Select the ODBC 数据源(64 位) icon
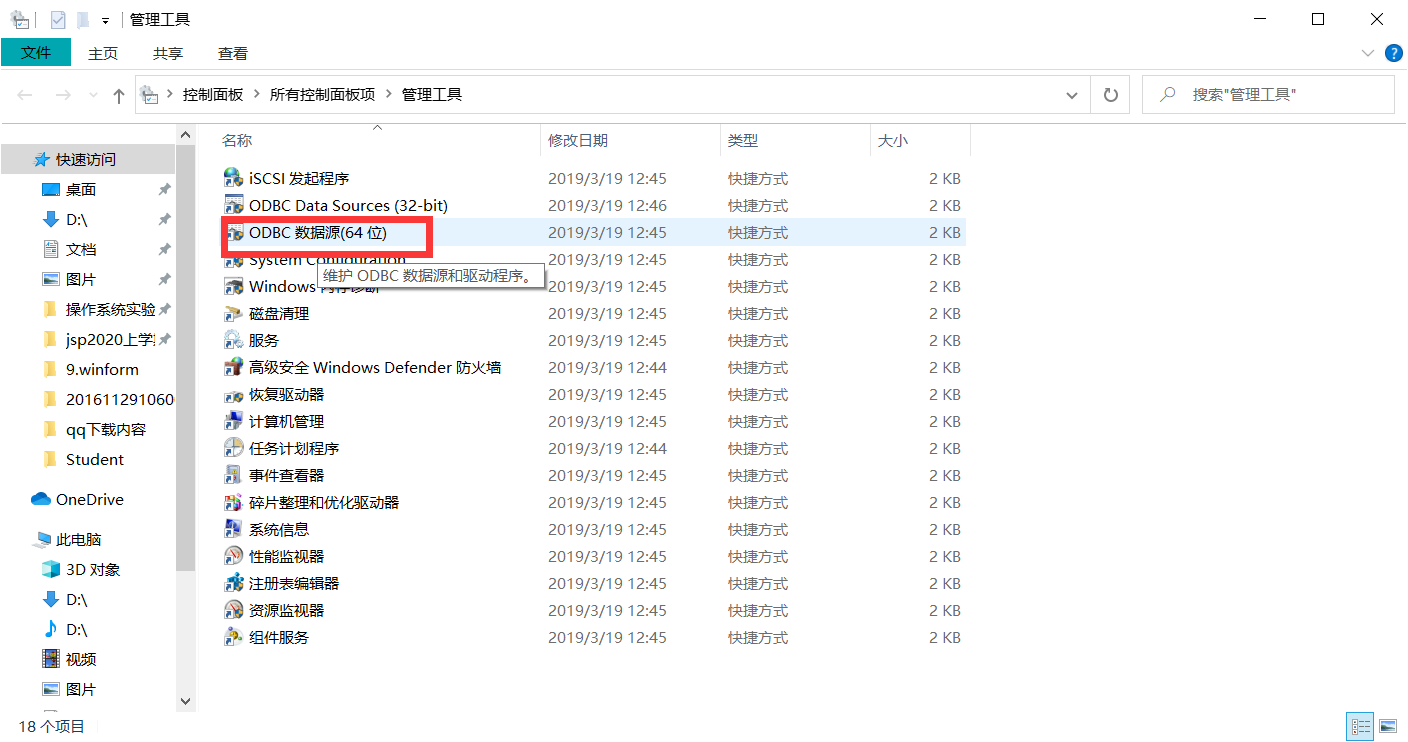This screenshot has width=1408, height=742. tap(234, 232)
